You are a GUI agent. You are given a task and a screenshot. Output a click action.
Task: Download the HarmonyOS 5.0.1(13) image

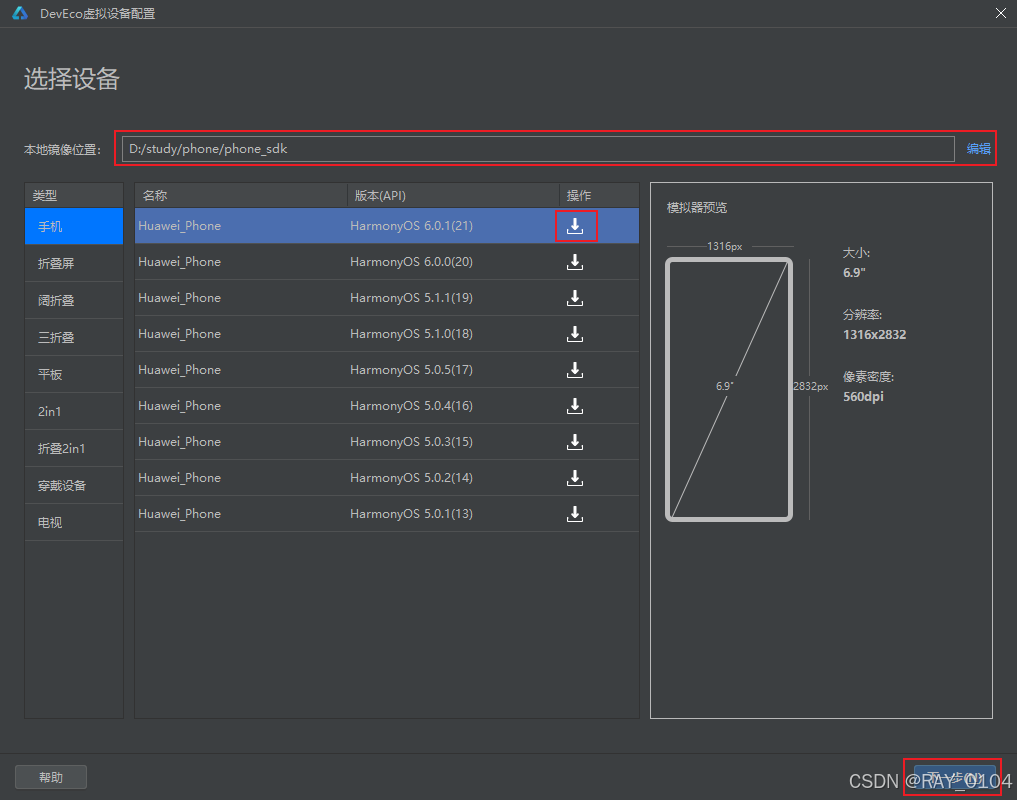point(575,514)
